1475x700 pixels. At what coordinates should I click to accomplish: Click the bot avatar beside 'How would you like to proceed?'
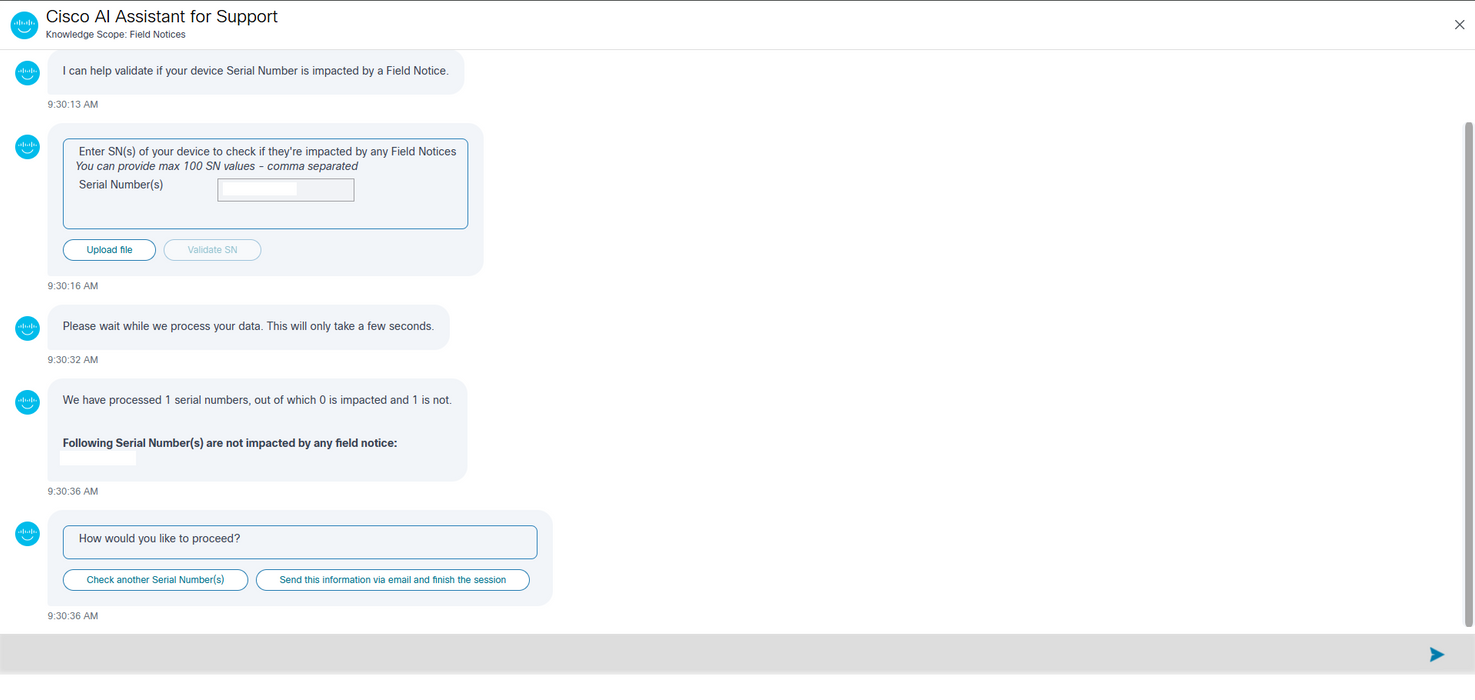[x=27, y=534]
